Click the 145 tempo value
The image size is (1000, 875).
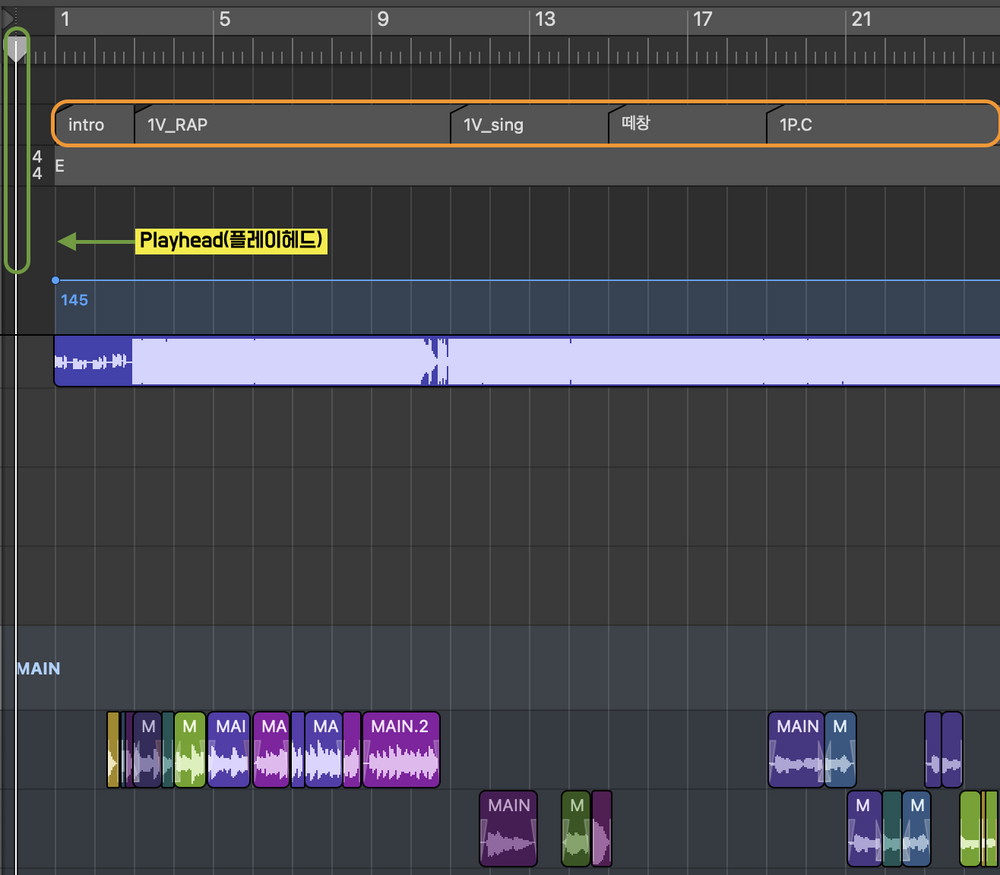pos(74,300)
